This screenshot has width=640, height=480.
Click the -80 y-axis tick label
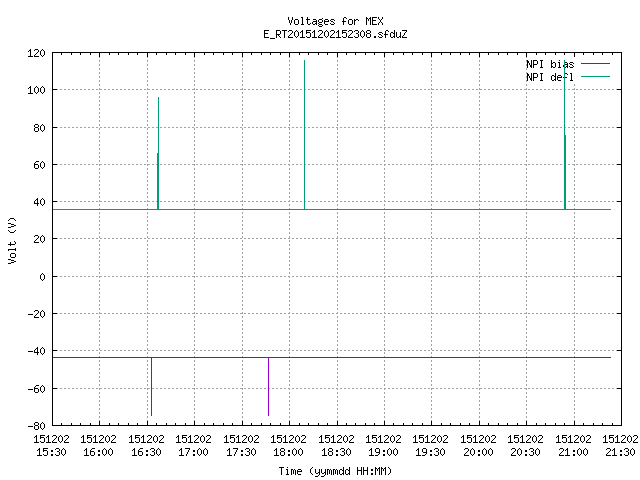point(36,426)
